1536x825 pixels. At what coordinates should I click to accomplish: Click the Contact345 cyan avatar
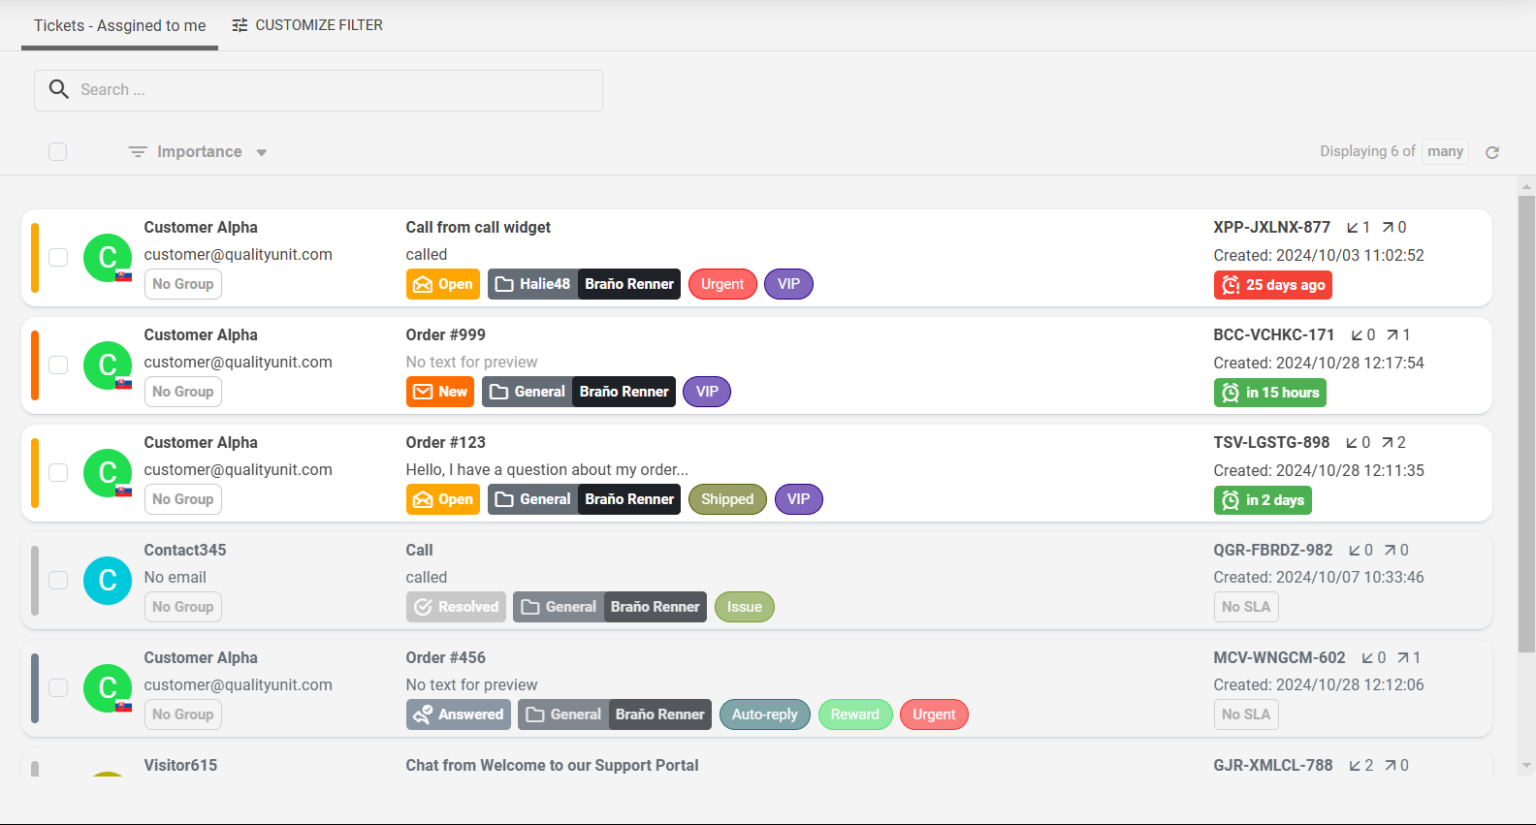coord(107,580)
